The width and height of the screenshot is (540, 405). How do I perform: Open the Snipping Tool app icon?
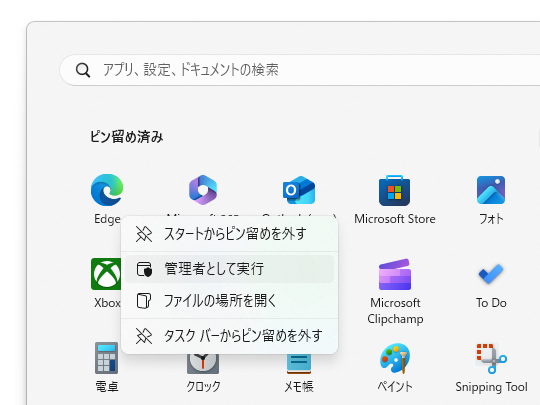tap(491, 358)
